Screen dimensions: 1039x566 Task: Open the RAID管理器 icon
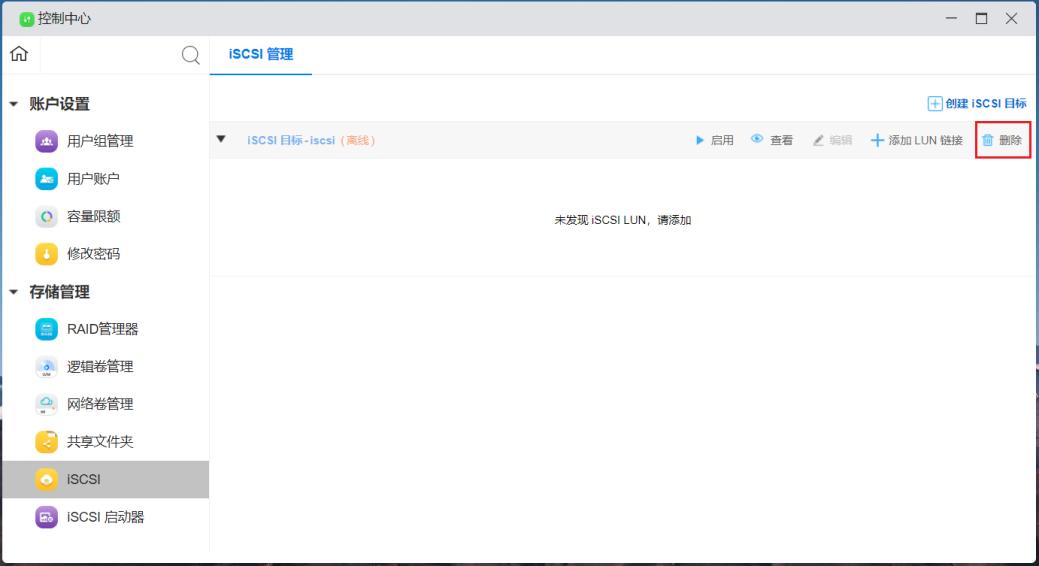tap(47, 329)
